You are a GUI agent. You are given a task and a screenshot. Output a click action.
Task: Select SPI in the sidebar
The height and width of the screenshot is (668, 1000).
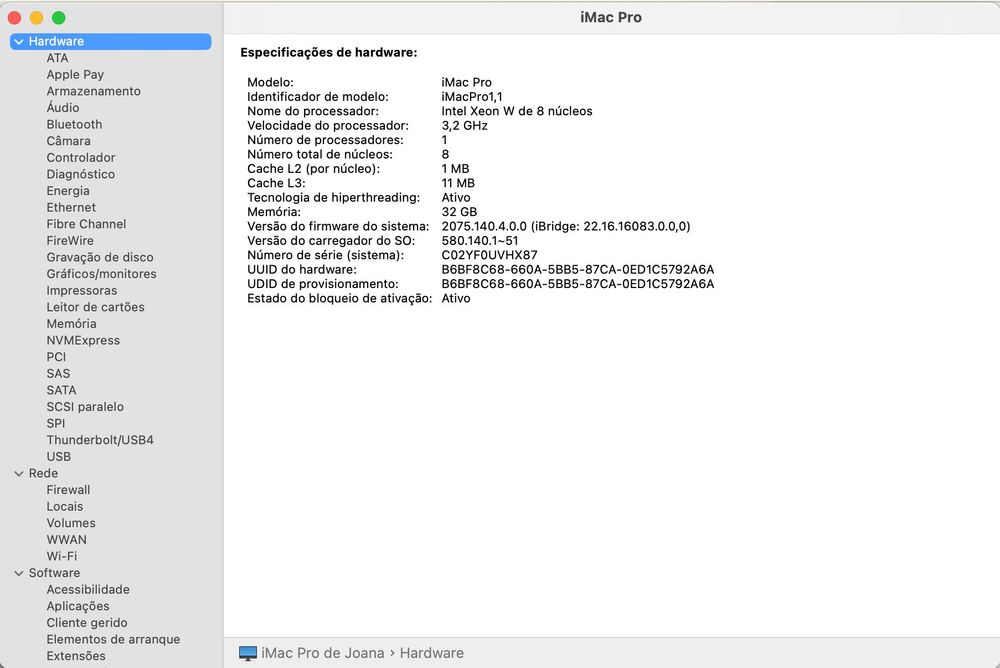click(x=55, y=423)
